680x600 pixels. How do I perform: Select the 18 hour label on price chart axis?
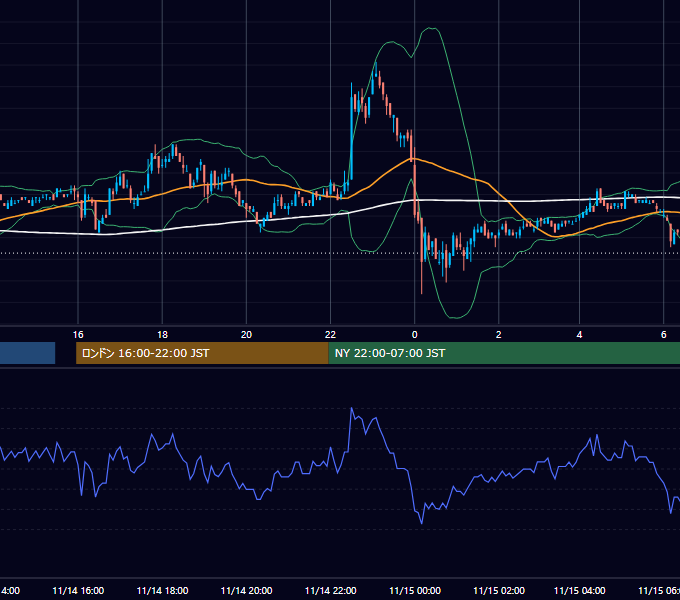(162, 335)
